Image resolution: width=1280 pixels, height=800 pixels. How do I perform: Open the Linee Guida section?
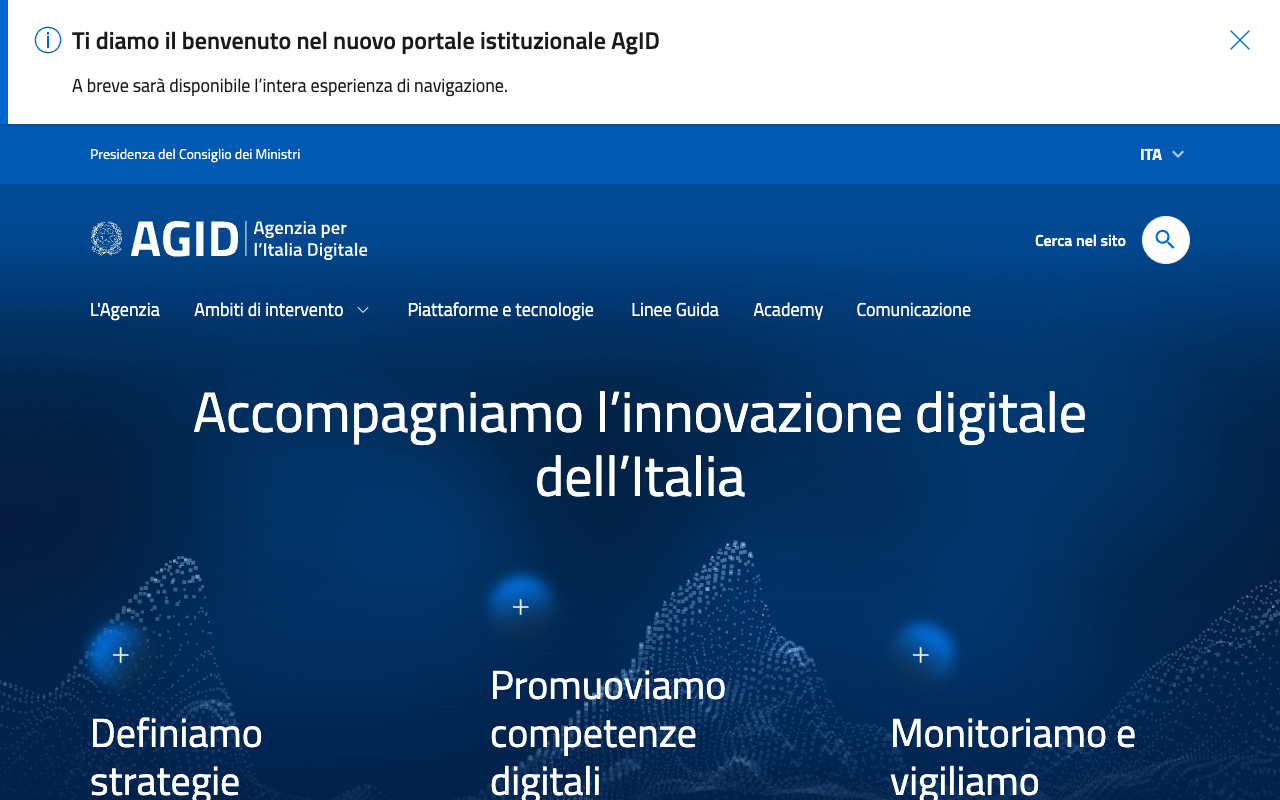[x=675, y=310]
